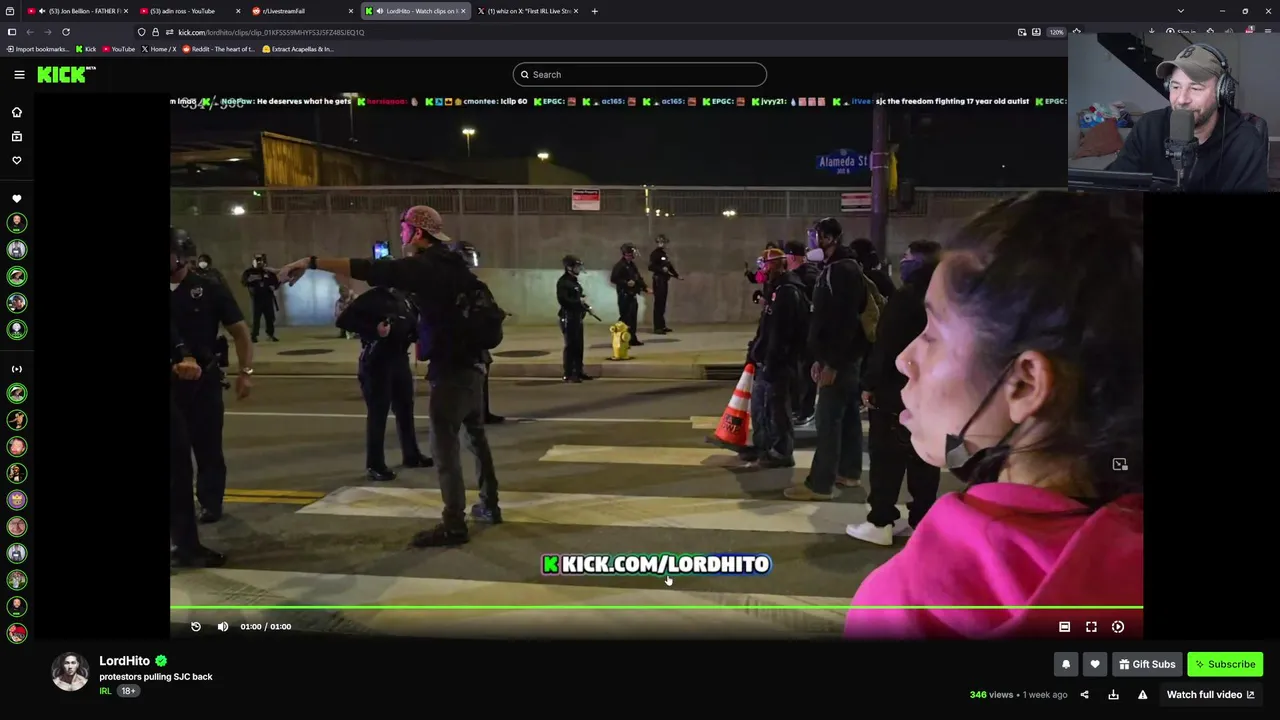The height and width of the screenshot is (720, 1280).
Task: Open Watch full video link
Action: point(1210,695)
